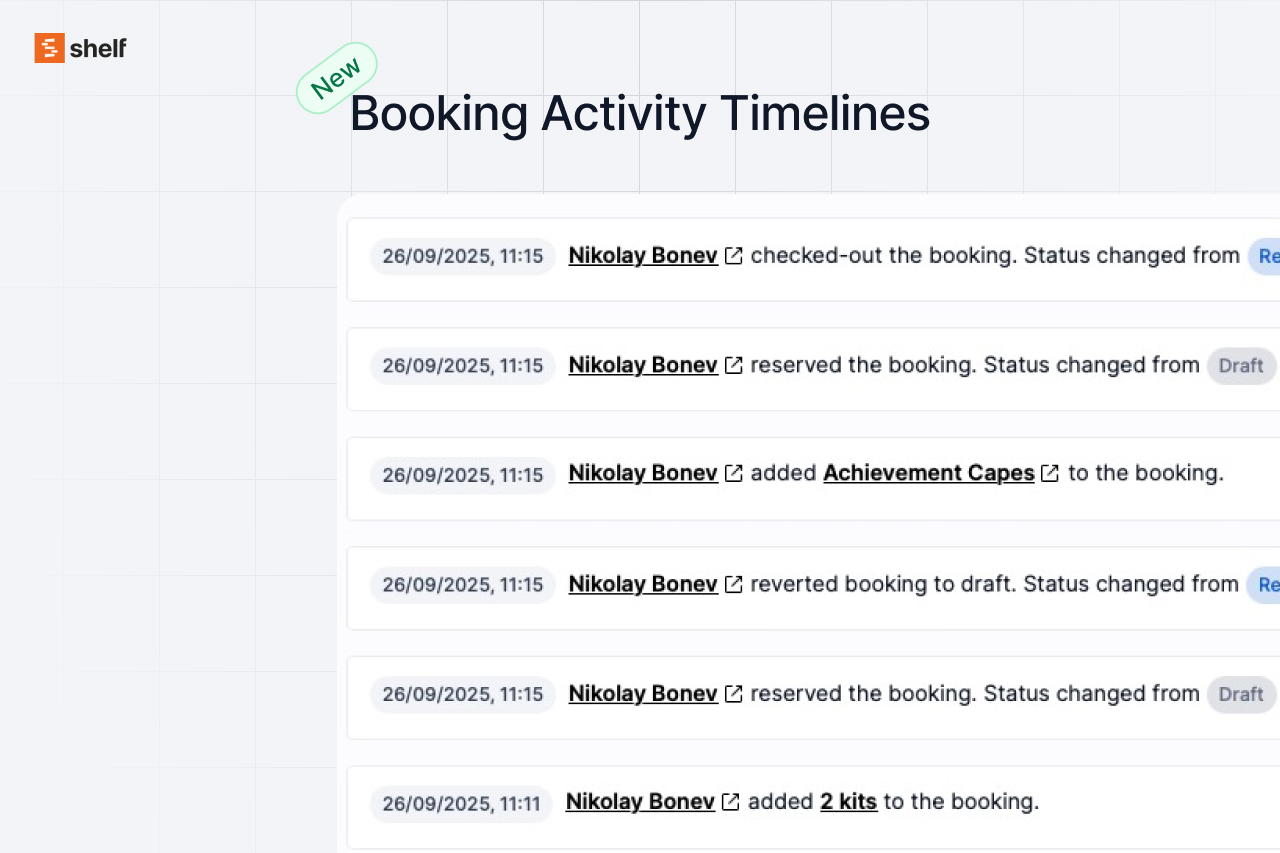Click the external link icon in the second reserved entry
1280x853 pixels.
click(733, 693)
